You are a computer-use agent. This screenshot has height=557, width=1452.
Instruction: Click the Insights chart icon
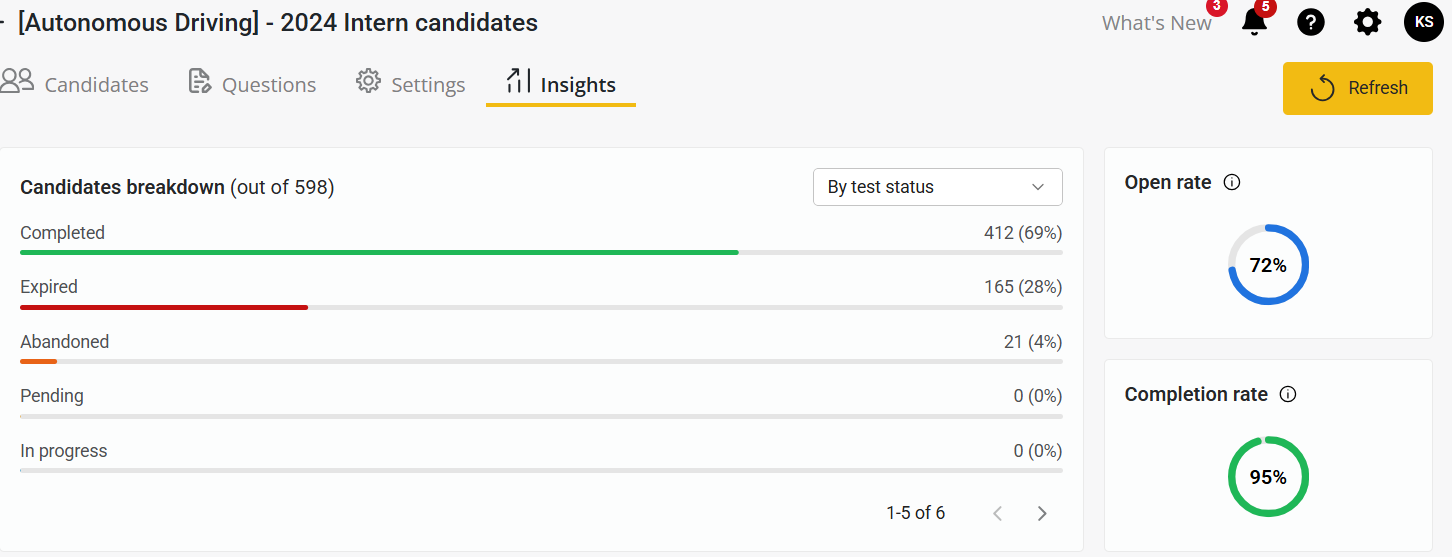(518, 82)
